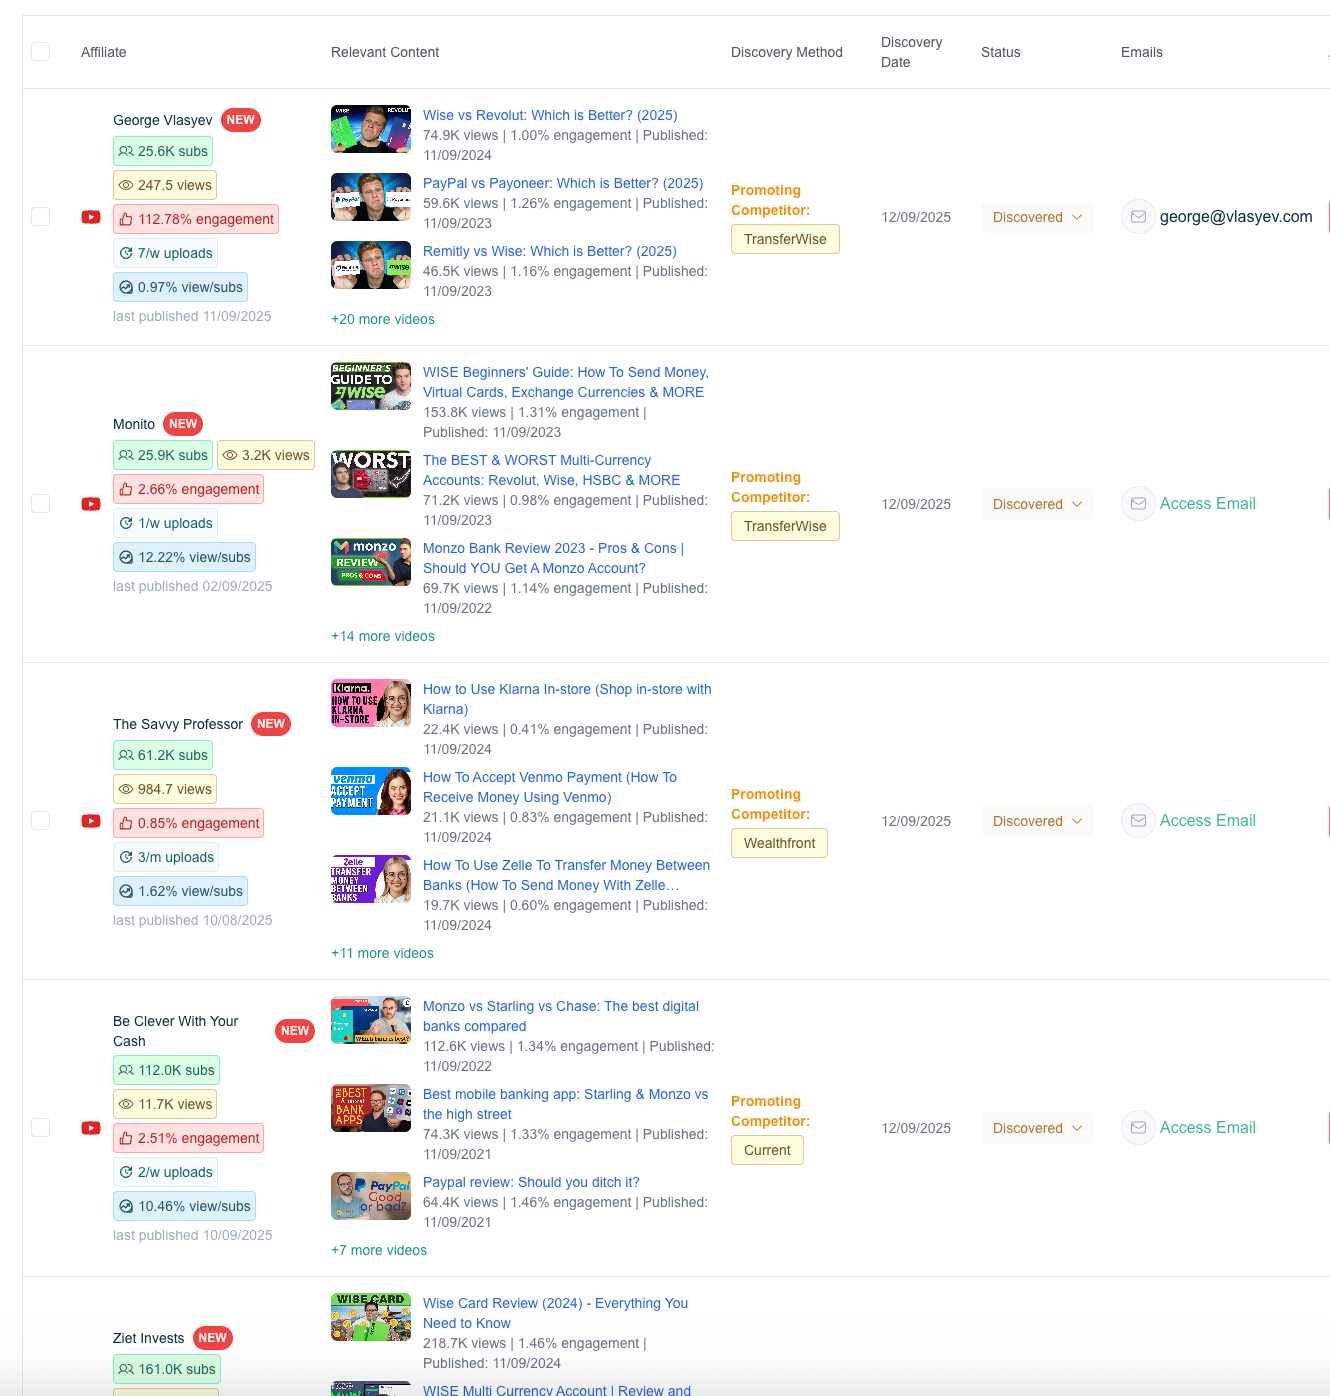Toggle the select-all checkbox in the table header
Viewport: 1330px width, 1396px height.
click(x=41, y=52)
